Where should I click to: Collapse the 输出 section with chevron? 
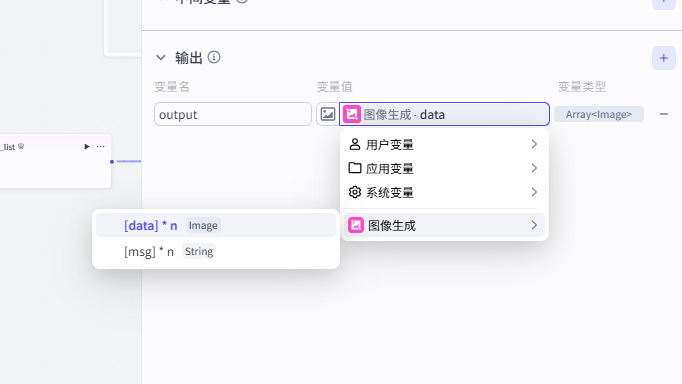pos(160,57)
